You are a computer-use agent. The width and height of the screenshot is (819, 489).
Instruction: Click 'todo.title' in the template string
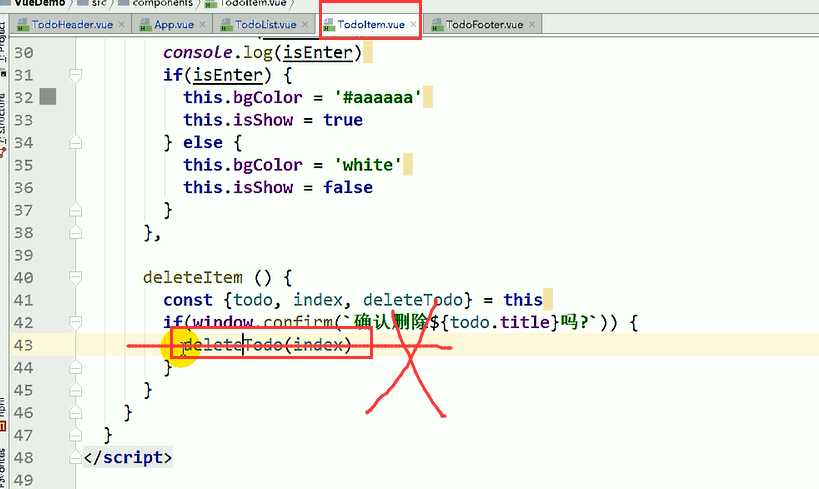pos(500,322)
